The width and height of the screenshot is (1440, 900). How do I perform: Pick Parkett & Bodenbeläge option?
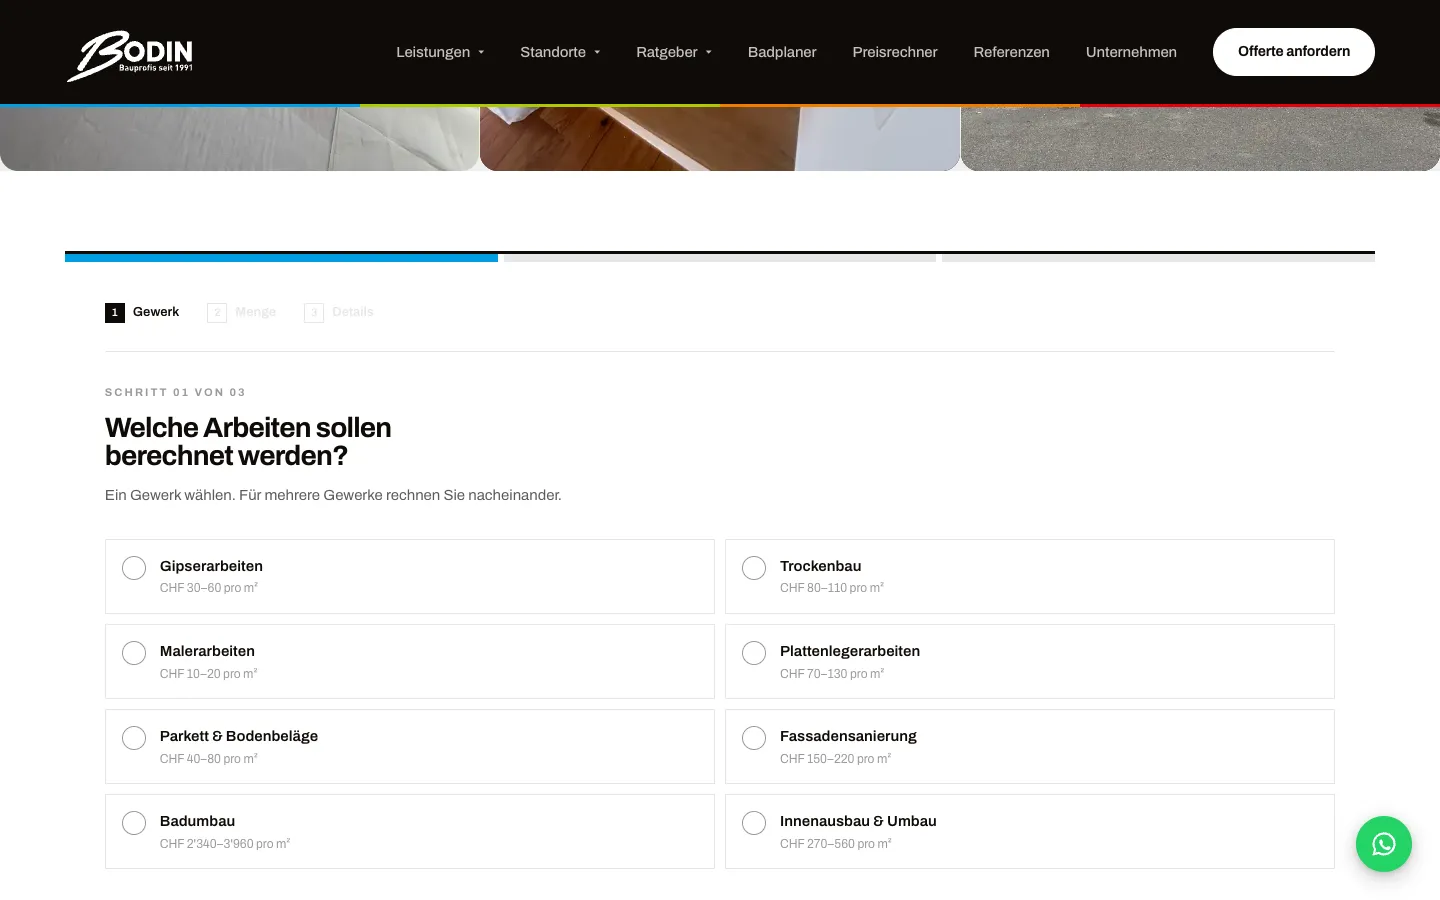coord(410,746)
